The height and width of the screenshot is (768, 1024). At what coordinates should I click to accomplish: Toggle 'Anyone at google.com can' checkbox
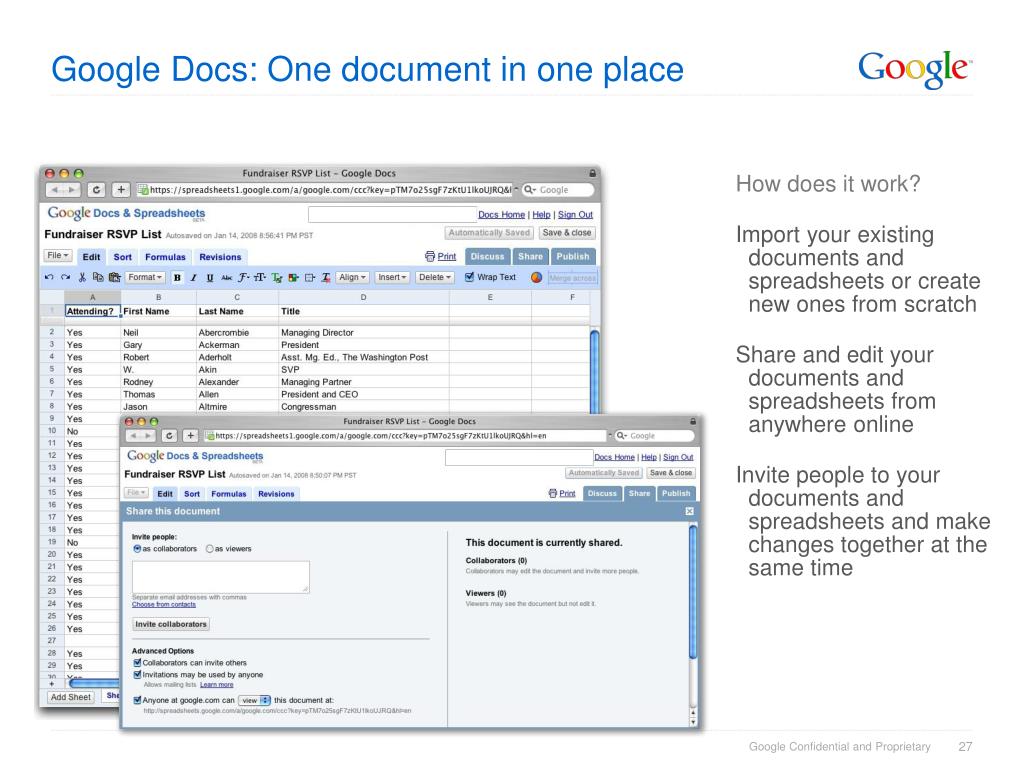[x=137, y=700]
